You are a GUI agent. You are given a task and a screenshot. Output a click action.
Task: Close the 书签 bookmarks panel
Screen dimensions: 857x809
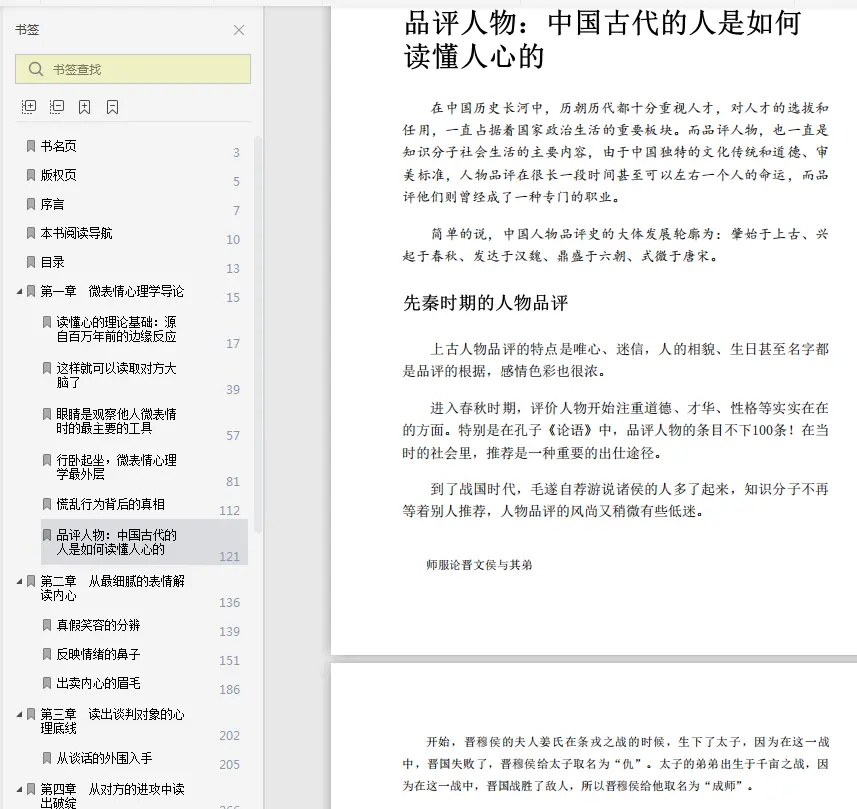pyautogui.click(x=239, y=30)
